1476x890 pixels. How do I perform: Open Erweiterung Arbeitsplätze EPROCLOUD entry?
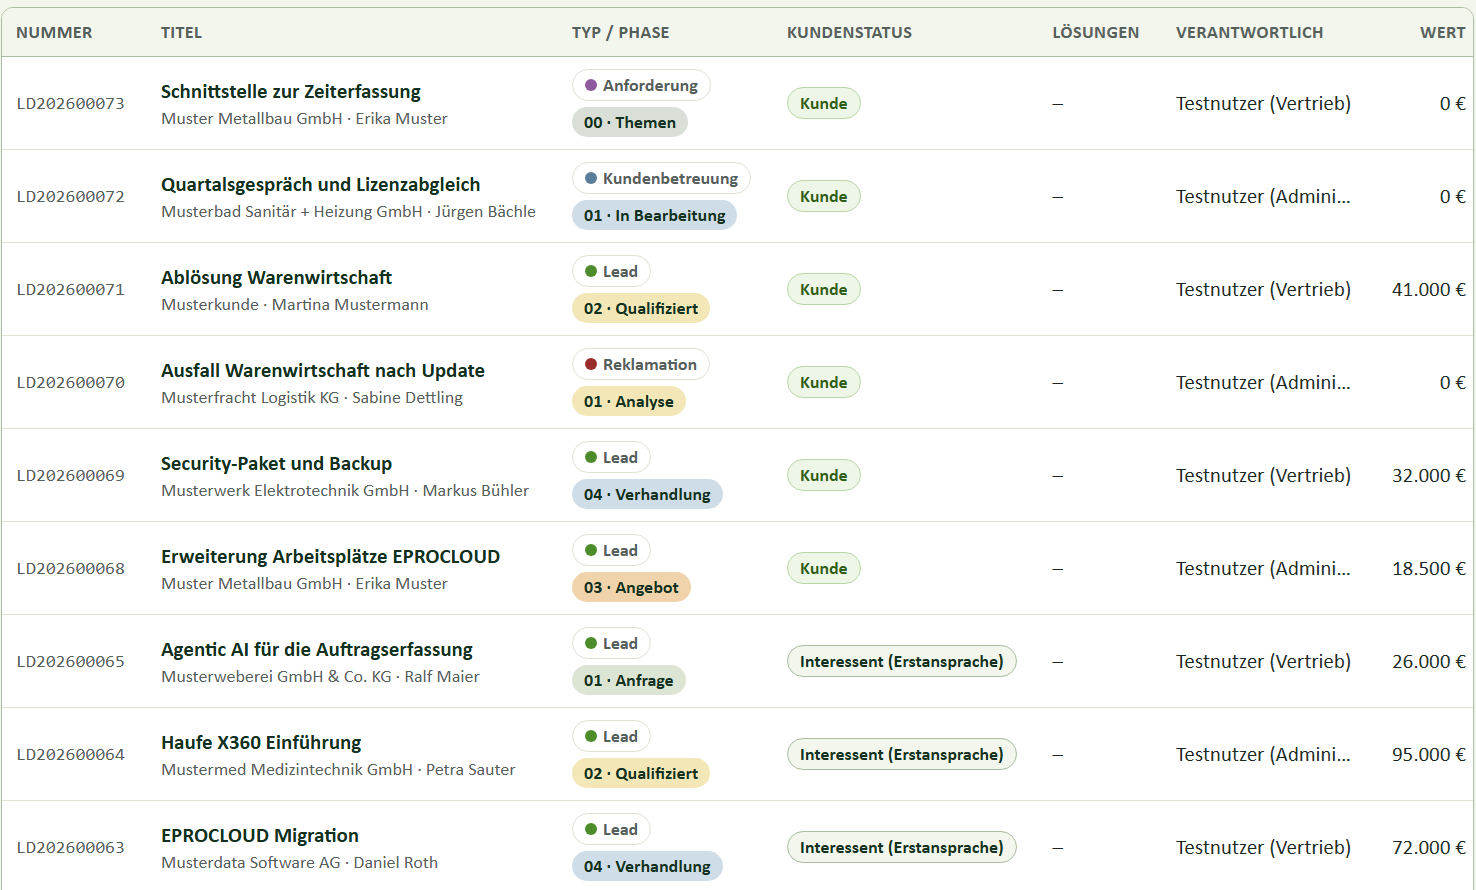[330, 556]
